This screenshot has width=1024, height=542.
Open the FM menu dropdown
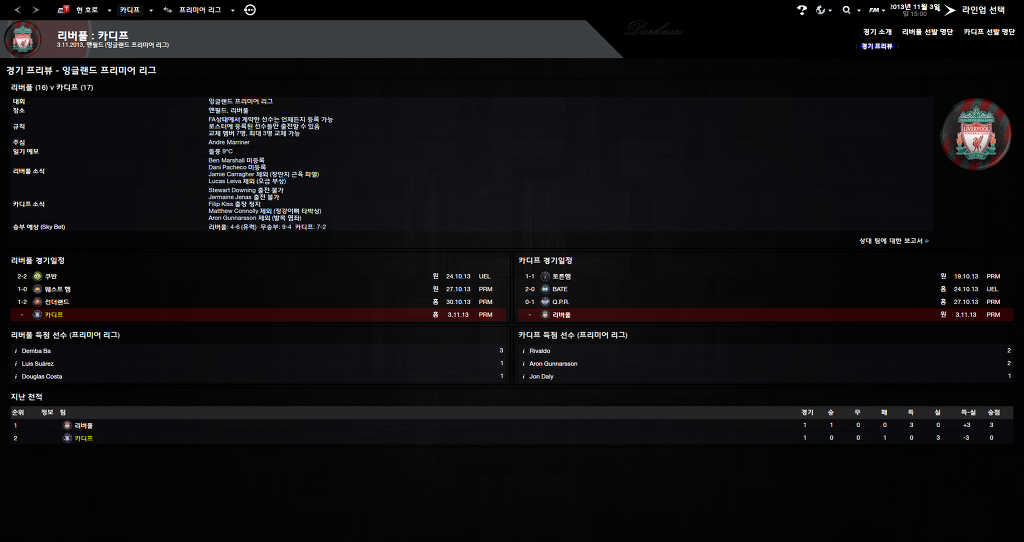click(x=874, y=10)
